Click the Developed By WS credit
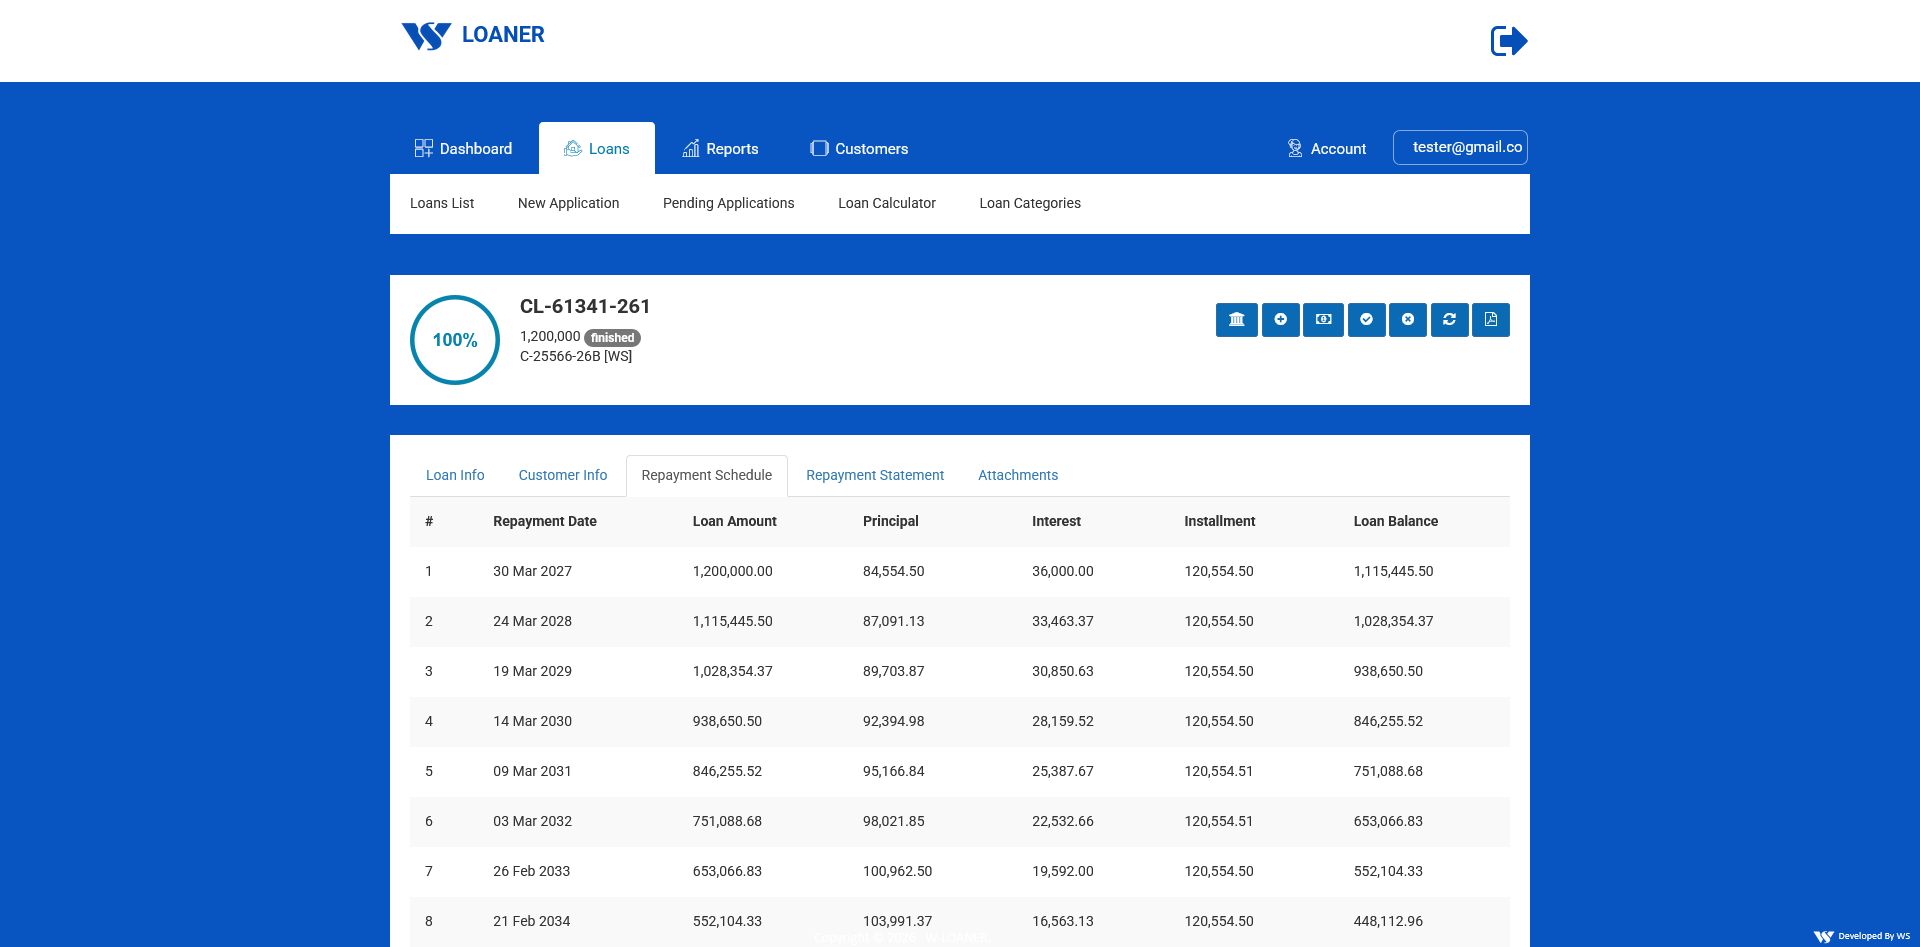 [x=1862, y=936]
